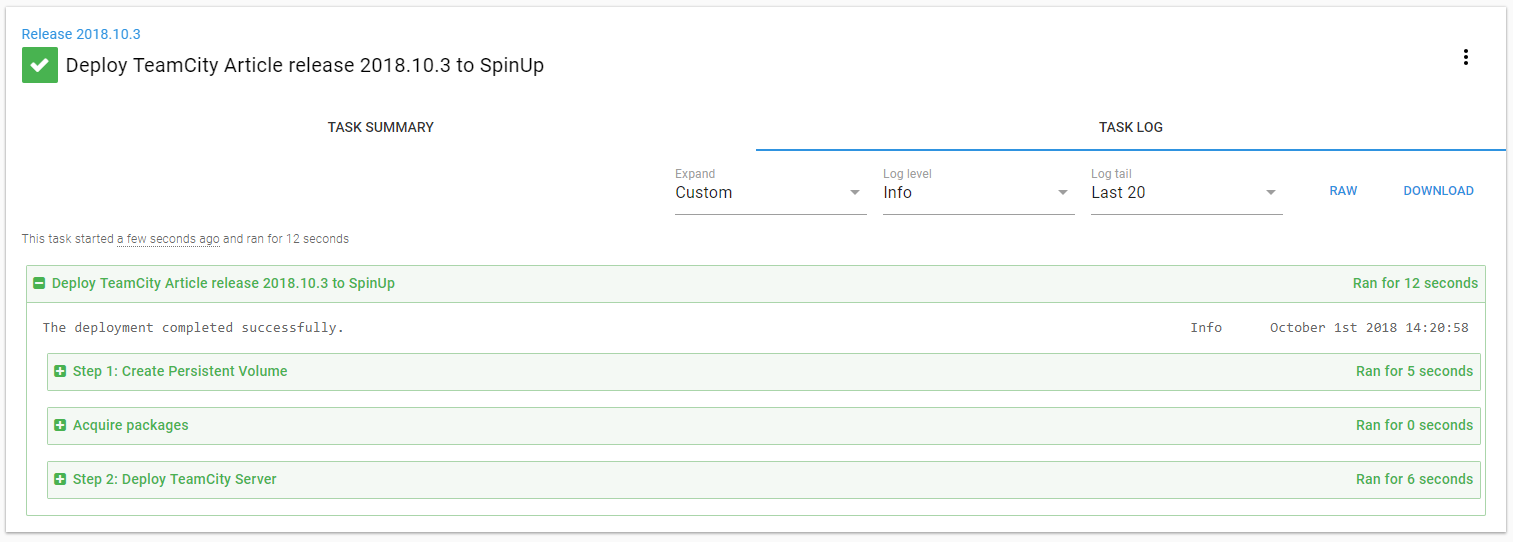The width and height of the screenshot is (1513, 542).
Task: Click 'a few seconds ago' timestamp
Action: tap(168, 240)
